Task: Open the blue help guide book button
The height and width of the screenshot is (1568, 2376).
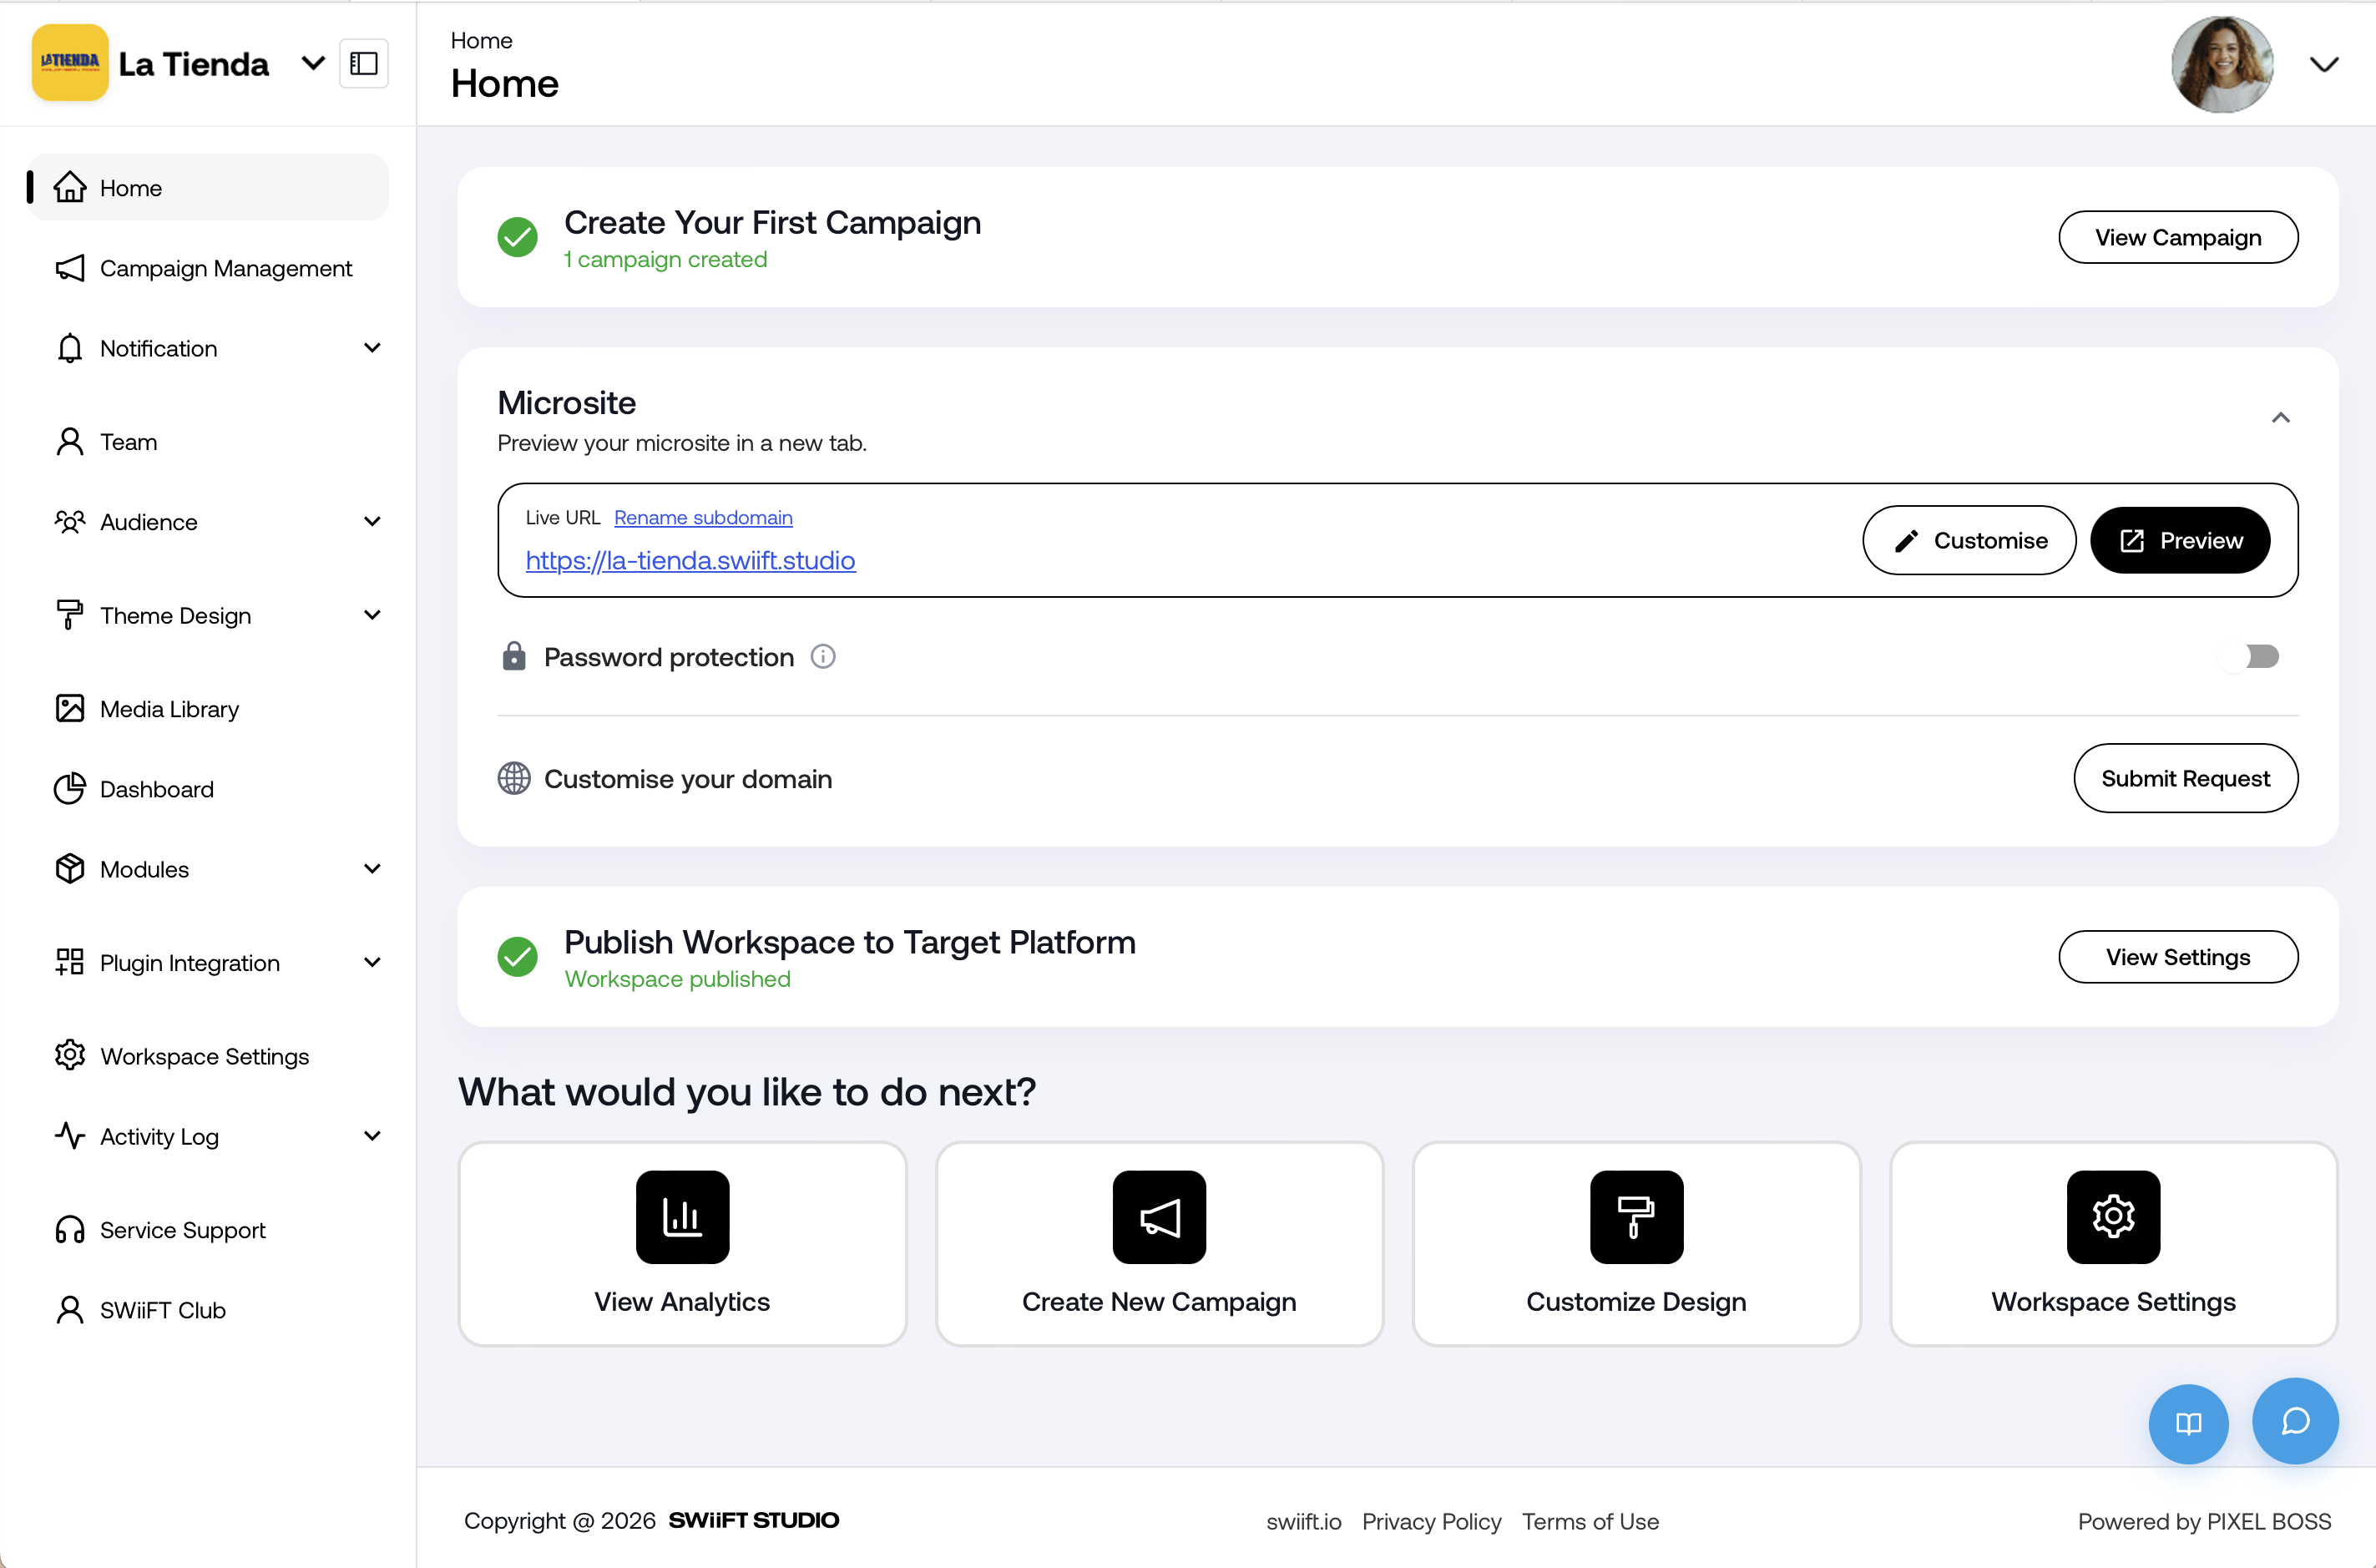Action: click(x=2189, y=1423)
